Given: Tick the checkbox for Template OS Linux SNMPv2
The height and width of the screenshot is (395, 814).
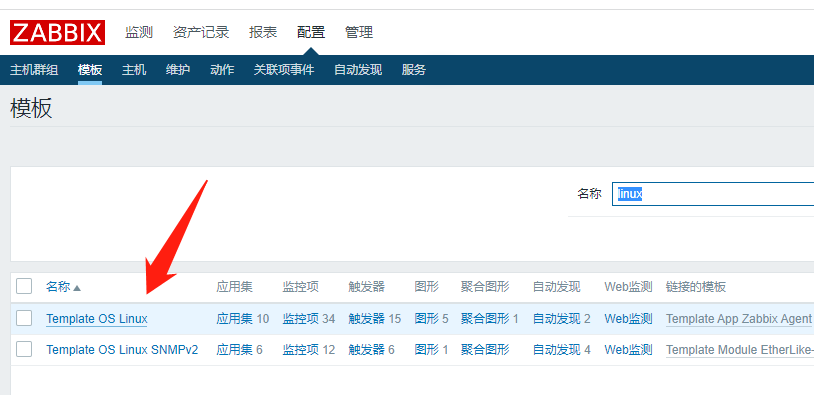Looking at the screenshot, I should coord(24,349).
